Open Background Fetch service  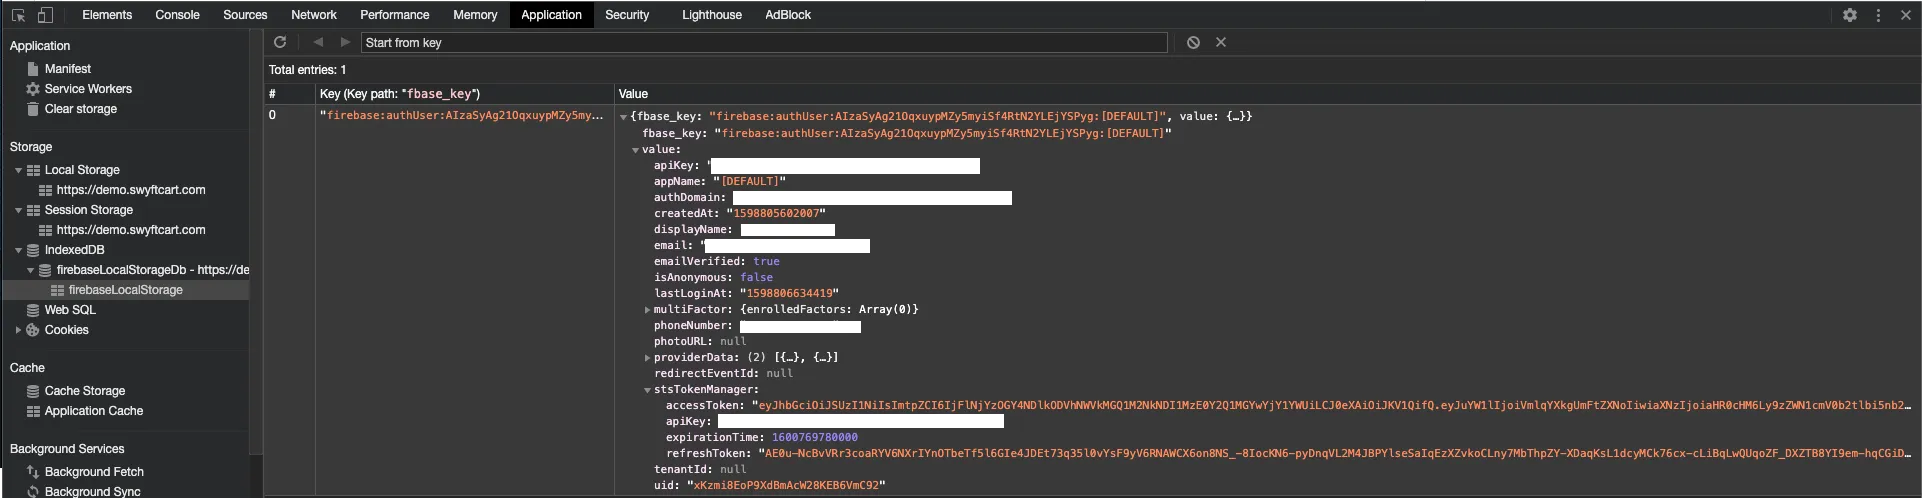tap(94, 472)
